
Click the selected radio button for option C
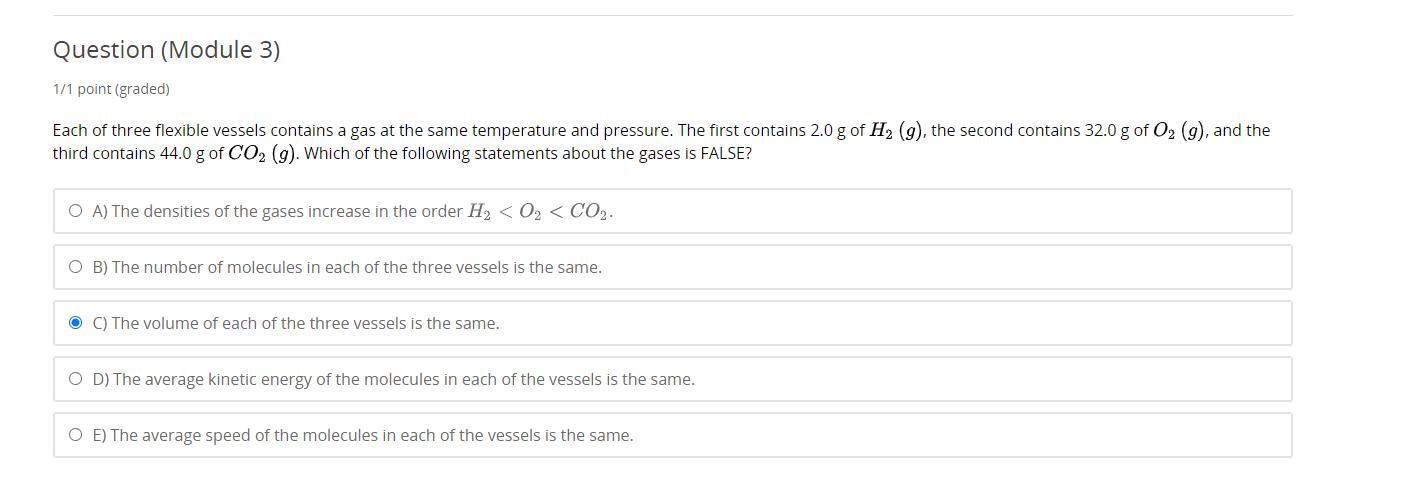76,323
